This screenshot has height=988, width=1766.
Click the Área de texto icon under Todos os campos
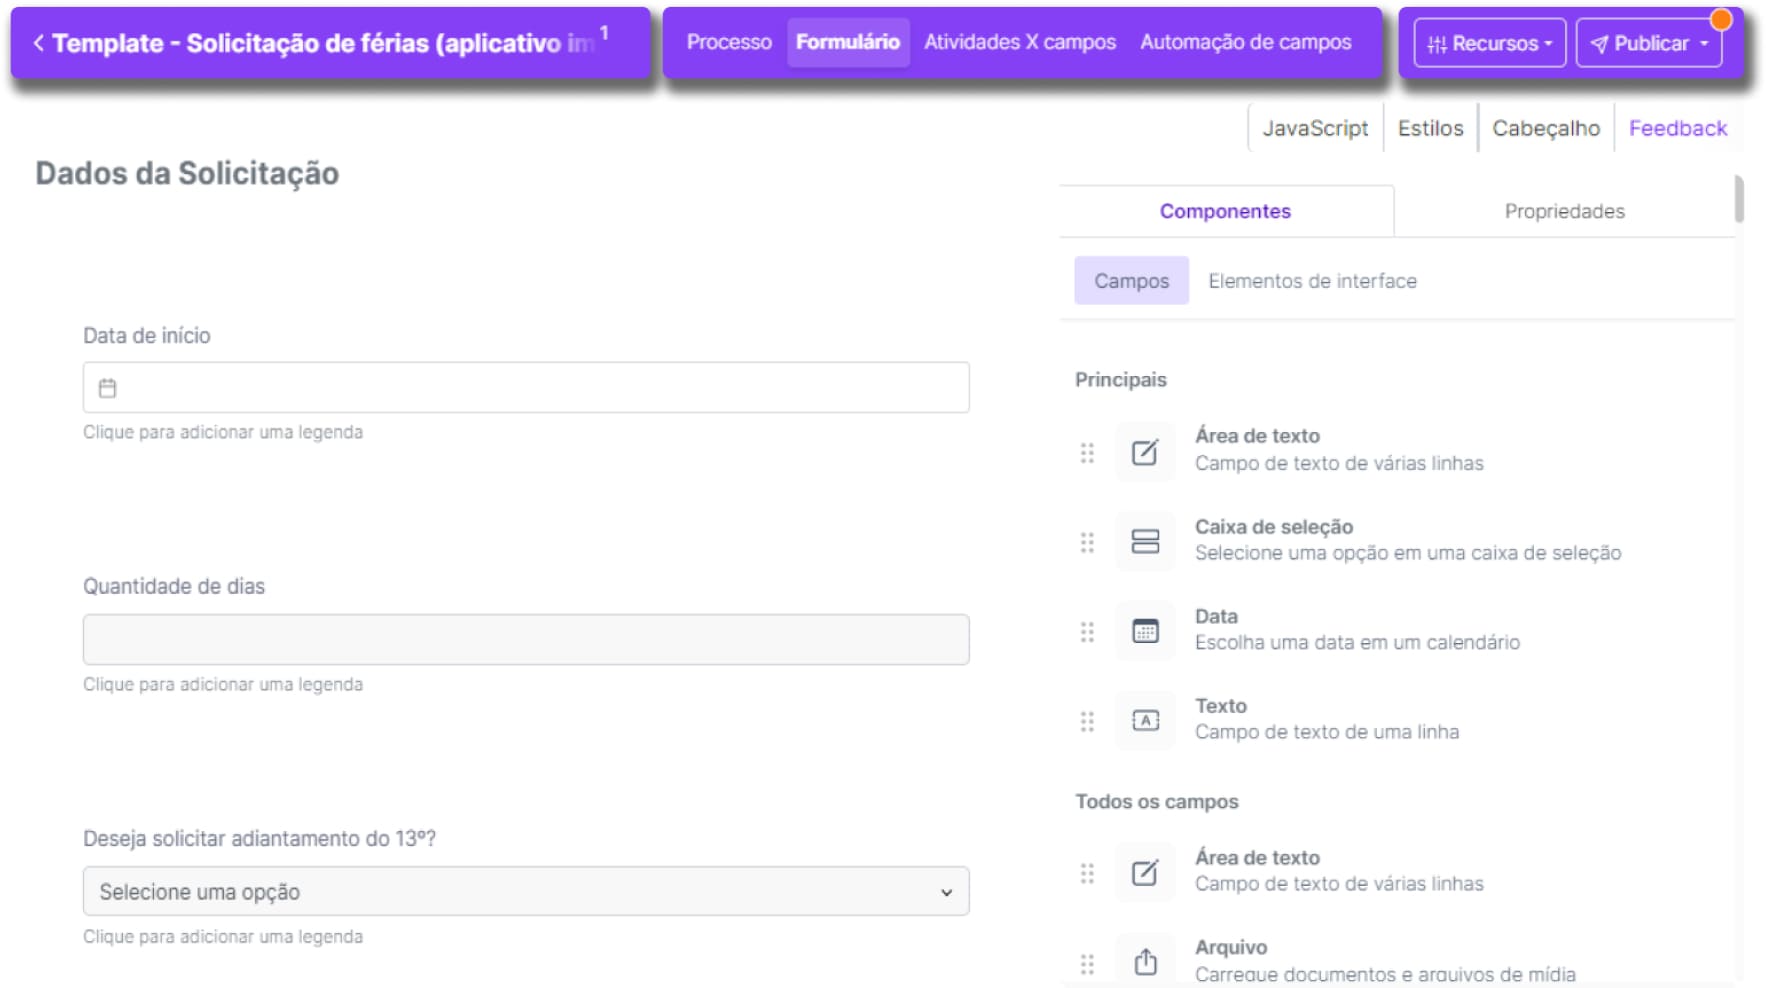1145,872
